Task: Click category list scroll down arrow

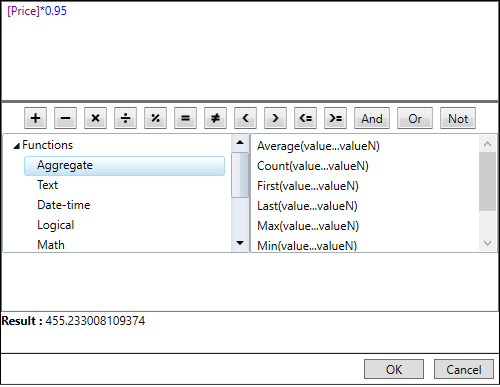Action: click(240, 243)
